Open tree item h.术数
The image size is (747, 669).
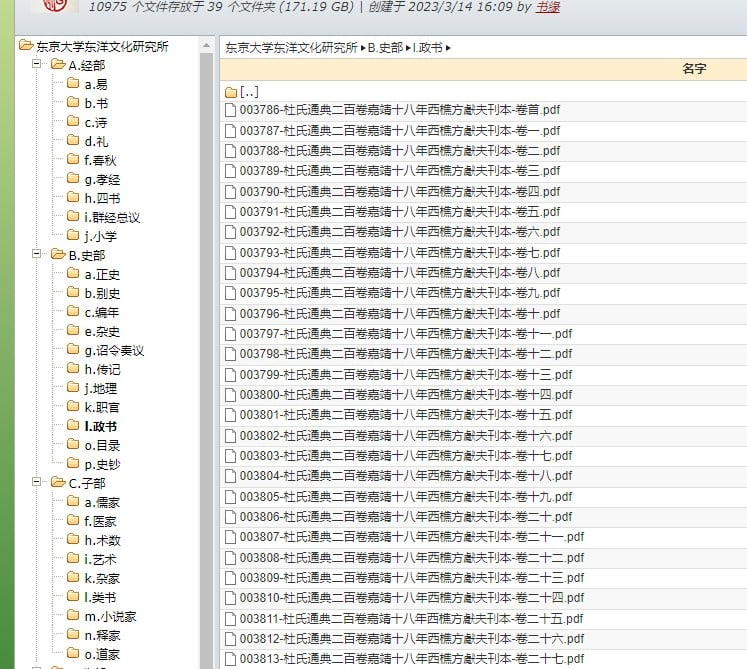[102, 540]
